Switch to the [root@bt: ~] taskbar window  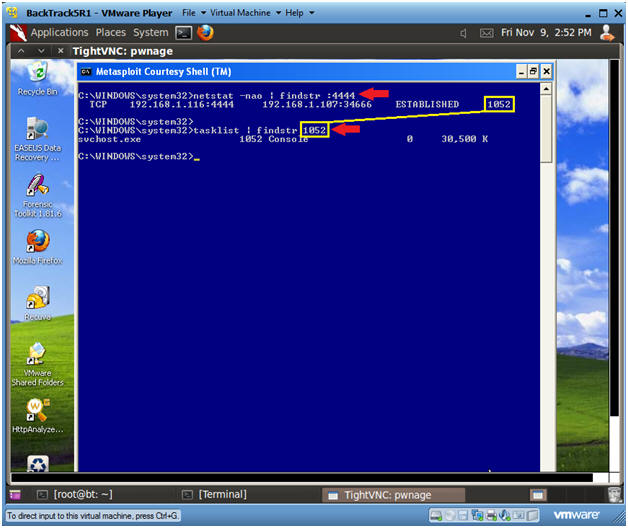pyautogui.click(x=75, y=495)
